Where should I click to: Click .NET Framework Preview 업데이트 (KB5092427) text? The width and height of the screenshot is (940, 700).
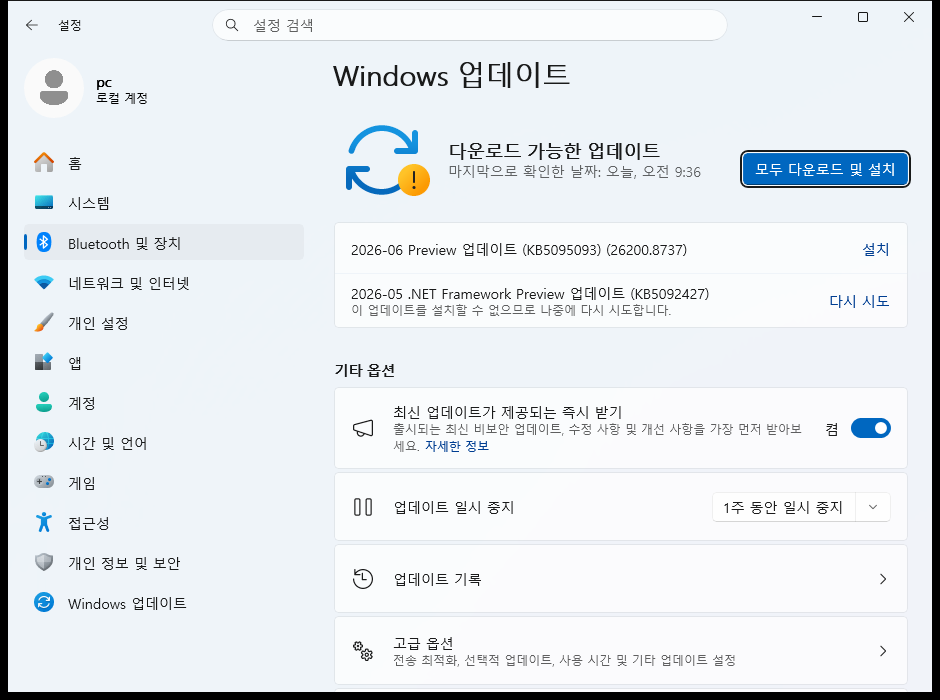coord(530,294)
